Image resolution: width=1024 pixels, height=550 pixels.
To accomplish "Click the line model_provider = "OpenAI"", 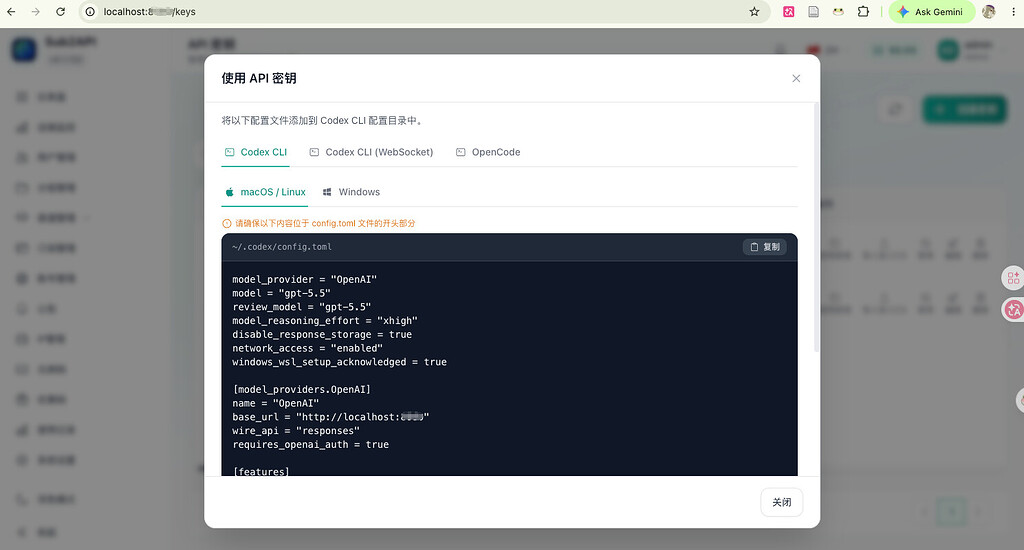I will 304,280.
